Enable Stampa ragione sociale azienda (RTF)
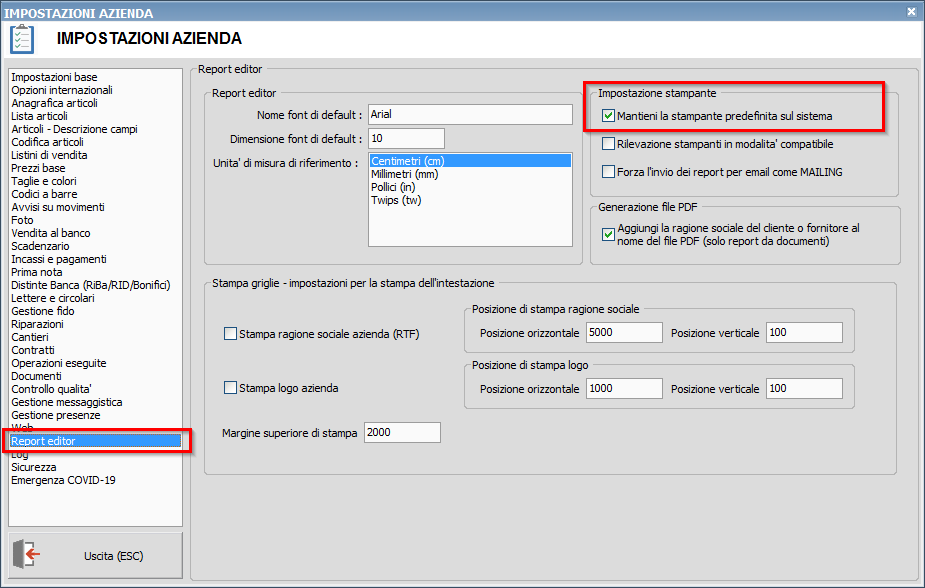Screen dimensions: 925x588 point(230,334)
